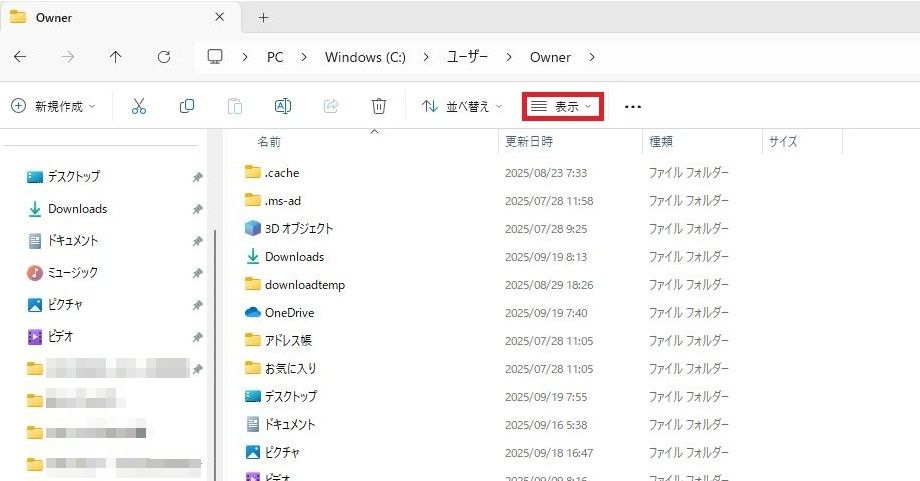
Task: Add a new tab with plus button
Action: (x=264, y=17)
